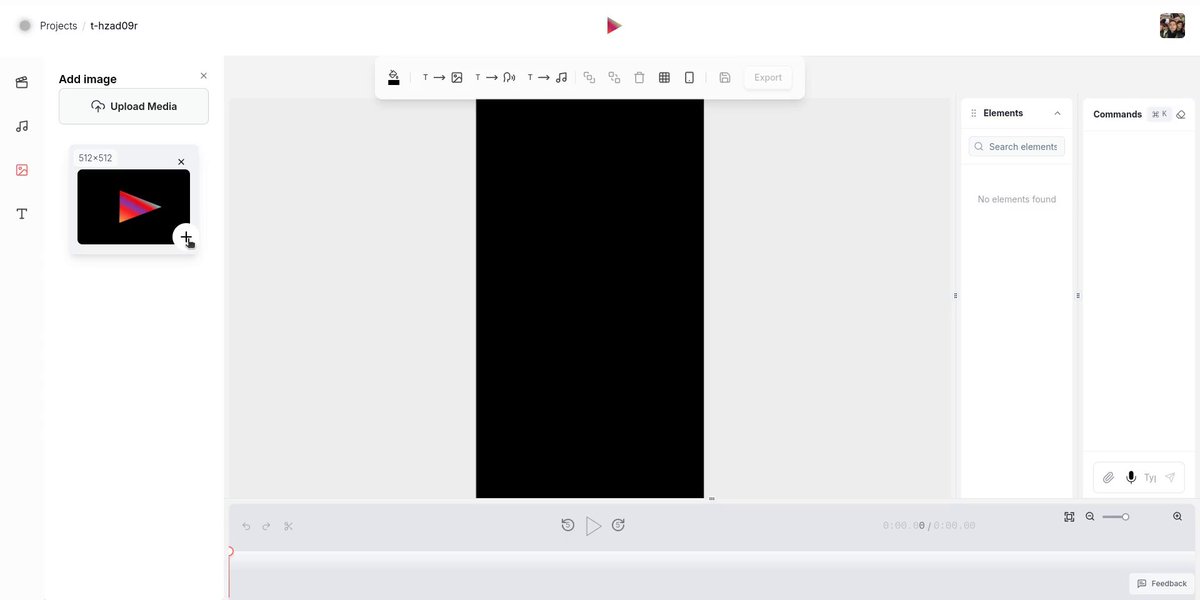Click the play button
Viewport: 1200px width, 600px height.
pyautogui.click(x=593, y=525)
